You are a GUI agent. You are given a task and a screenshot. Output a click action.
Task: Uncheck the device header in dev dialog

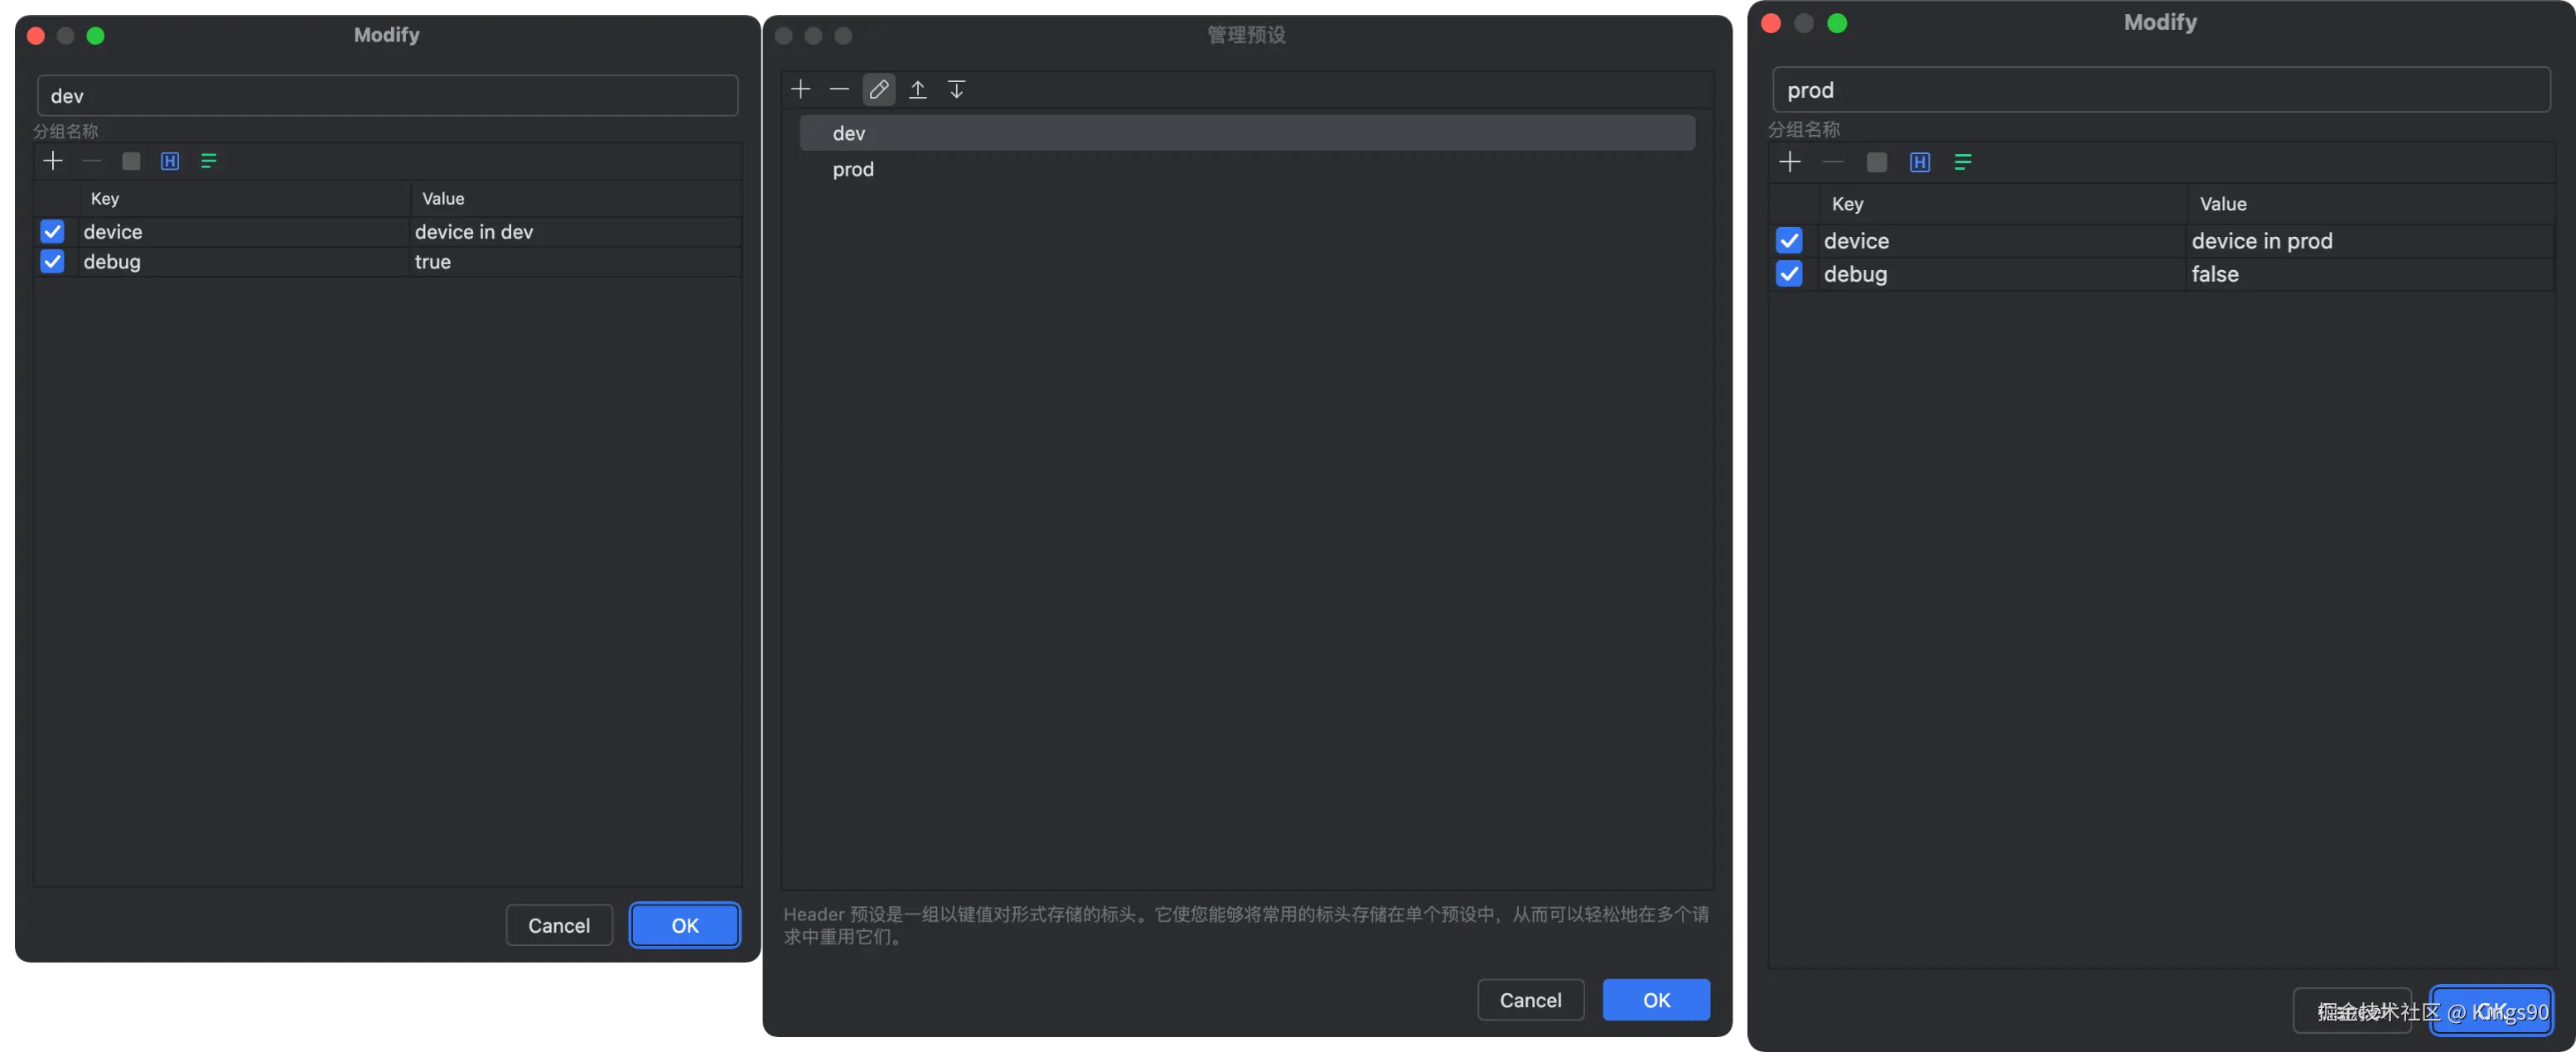[x=52, y=232]
